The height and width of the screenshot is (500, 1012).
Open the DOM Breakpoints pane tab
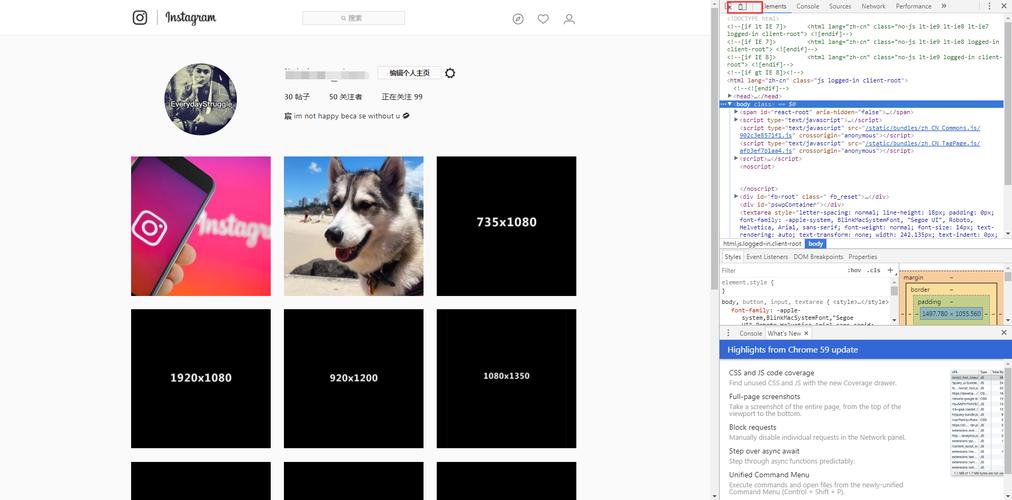click(818, 257)
